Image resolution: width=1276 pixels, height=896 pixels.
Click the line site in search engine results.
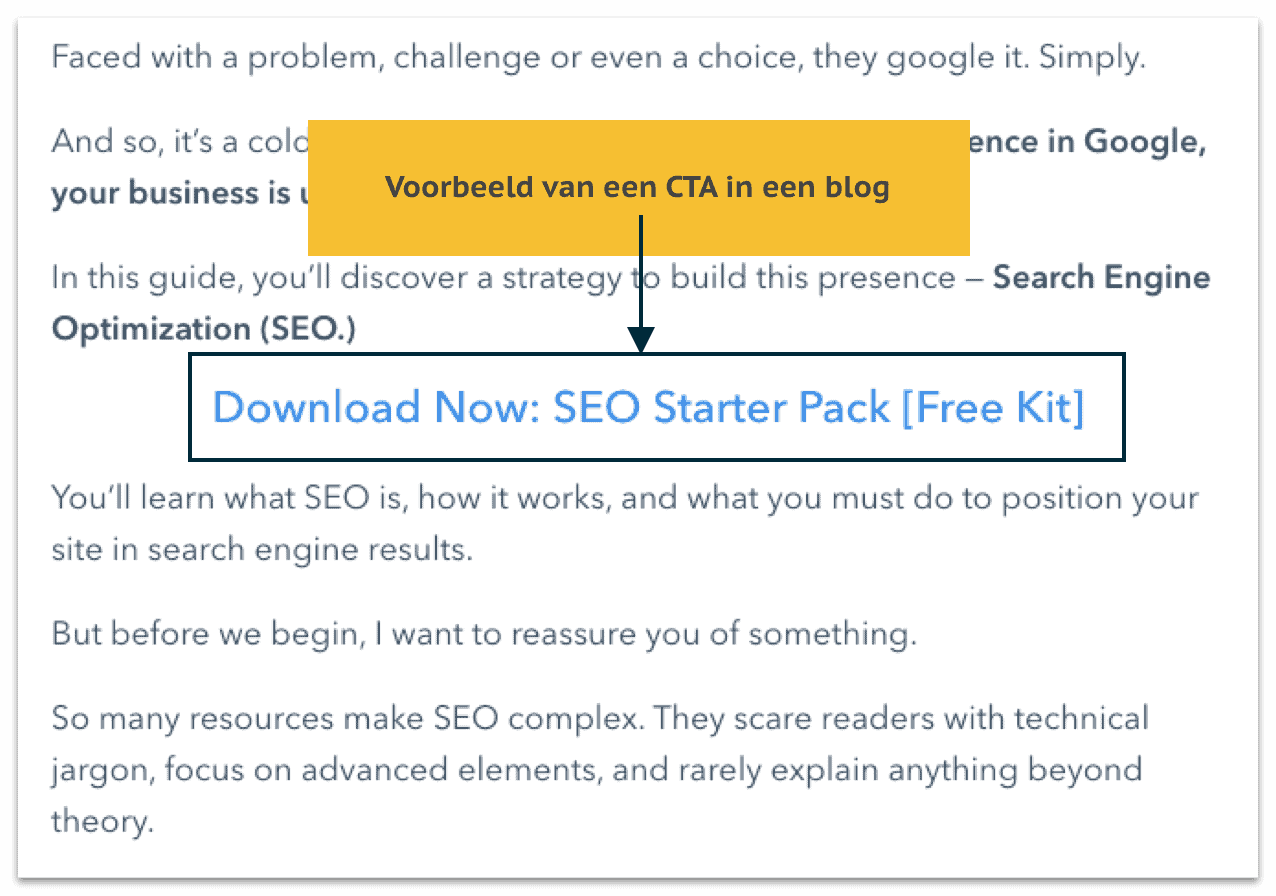click(x=261, y=549)
